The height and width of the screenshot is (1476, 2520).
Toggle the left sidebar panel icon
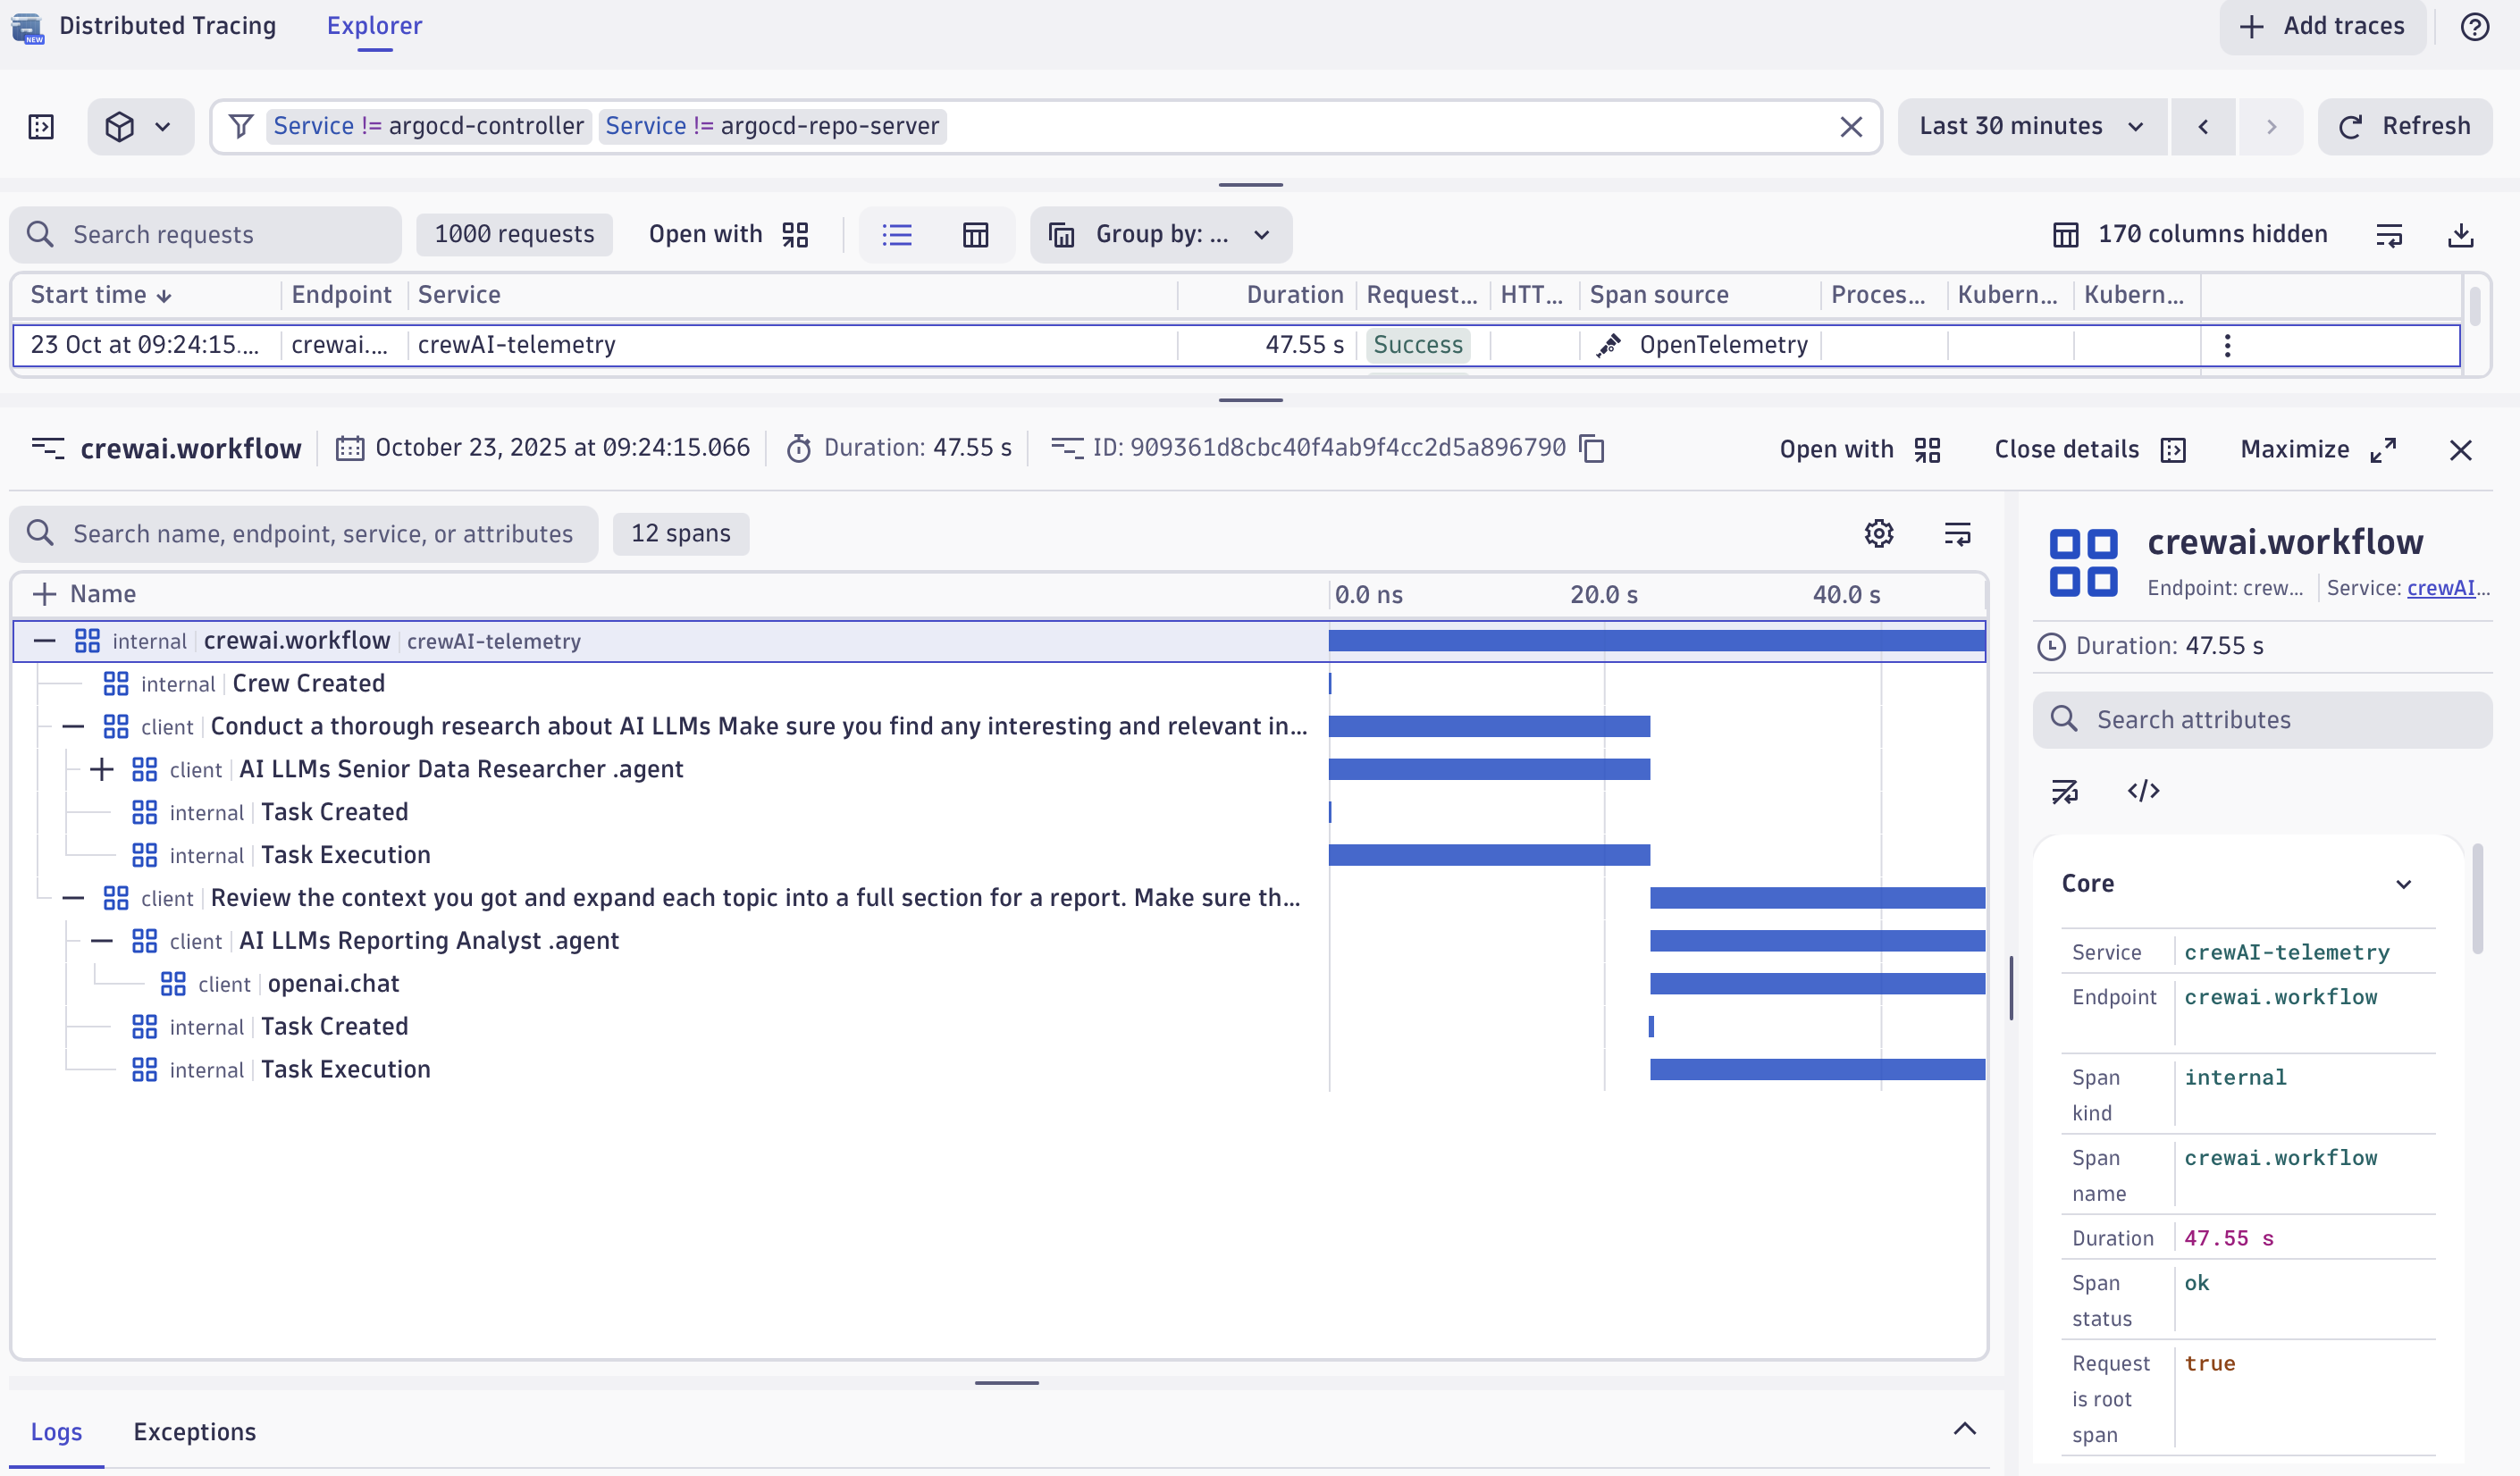41,127
